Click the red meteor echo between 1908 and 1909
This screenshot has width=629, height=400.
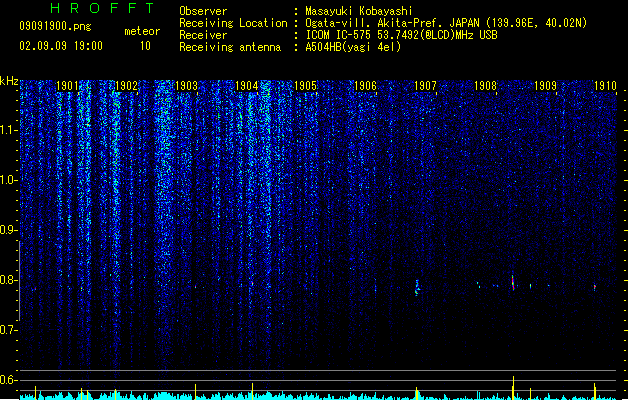pos(513,282)
